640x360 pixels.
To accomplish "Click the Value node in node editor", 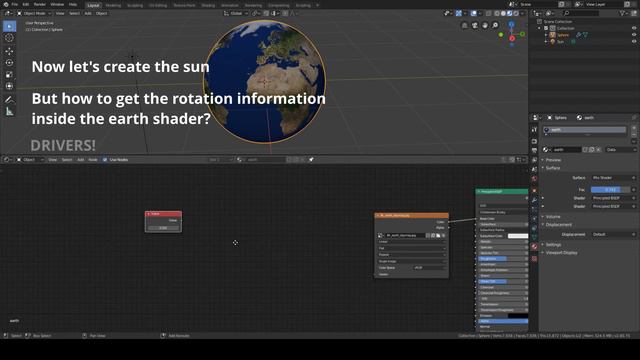I will click(x=163, y=222).
